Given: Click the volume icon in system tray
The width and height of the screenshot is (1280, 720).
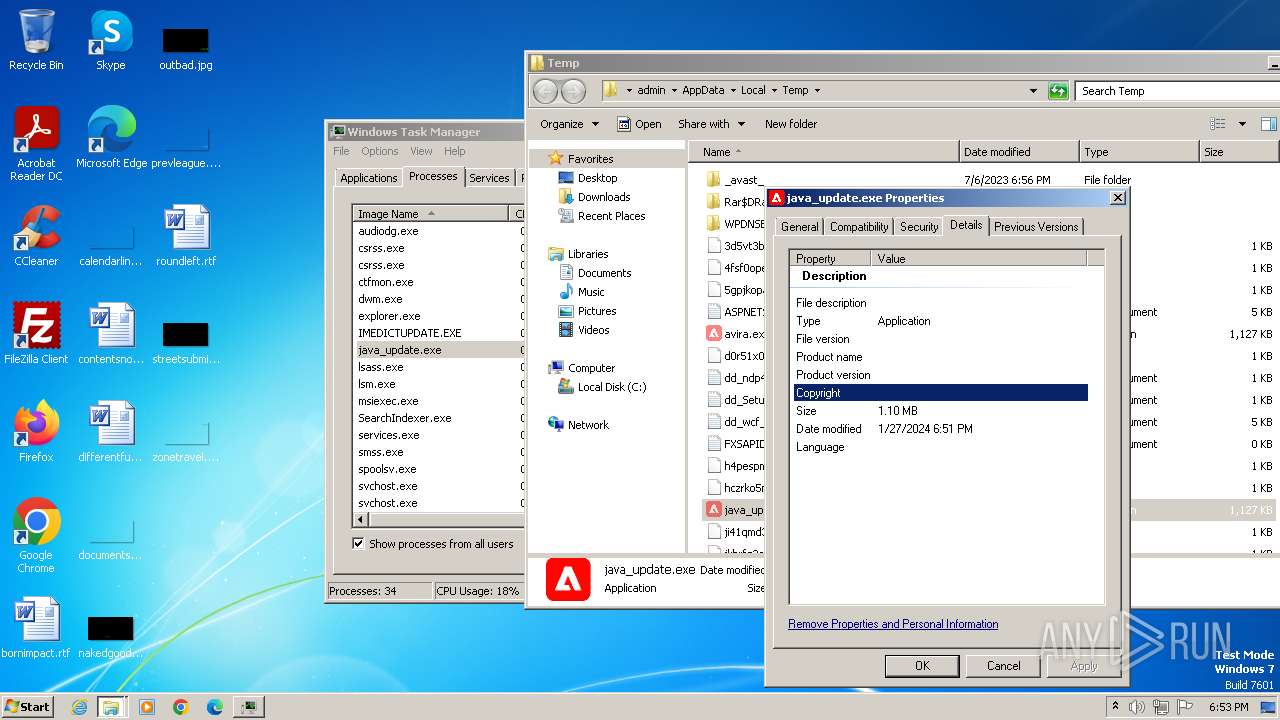Looking at the screenshot, I should point(1137,707).
